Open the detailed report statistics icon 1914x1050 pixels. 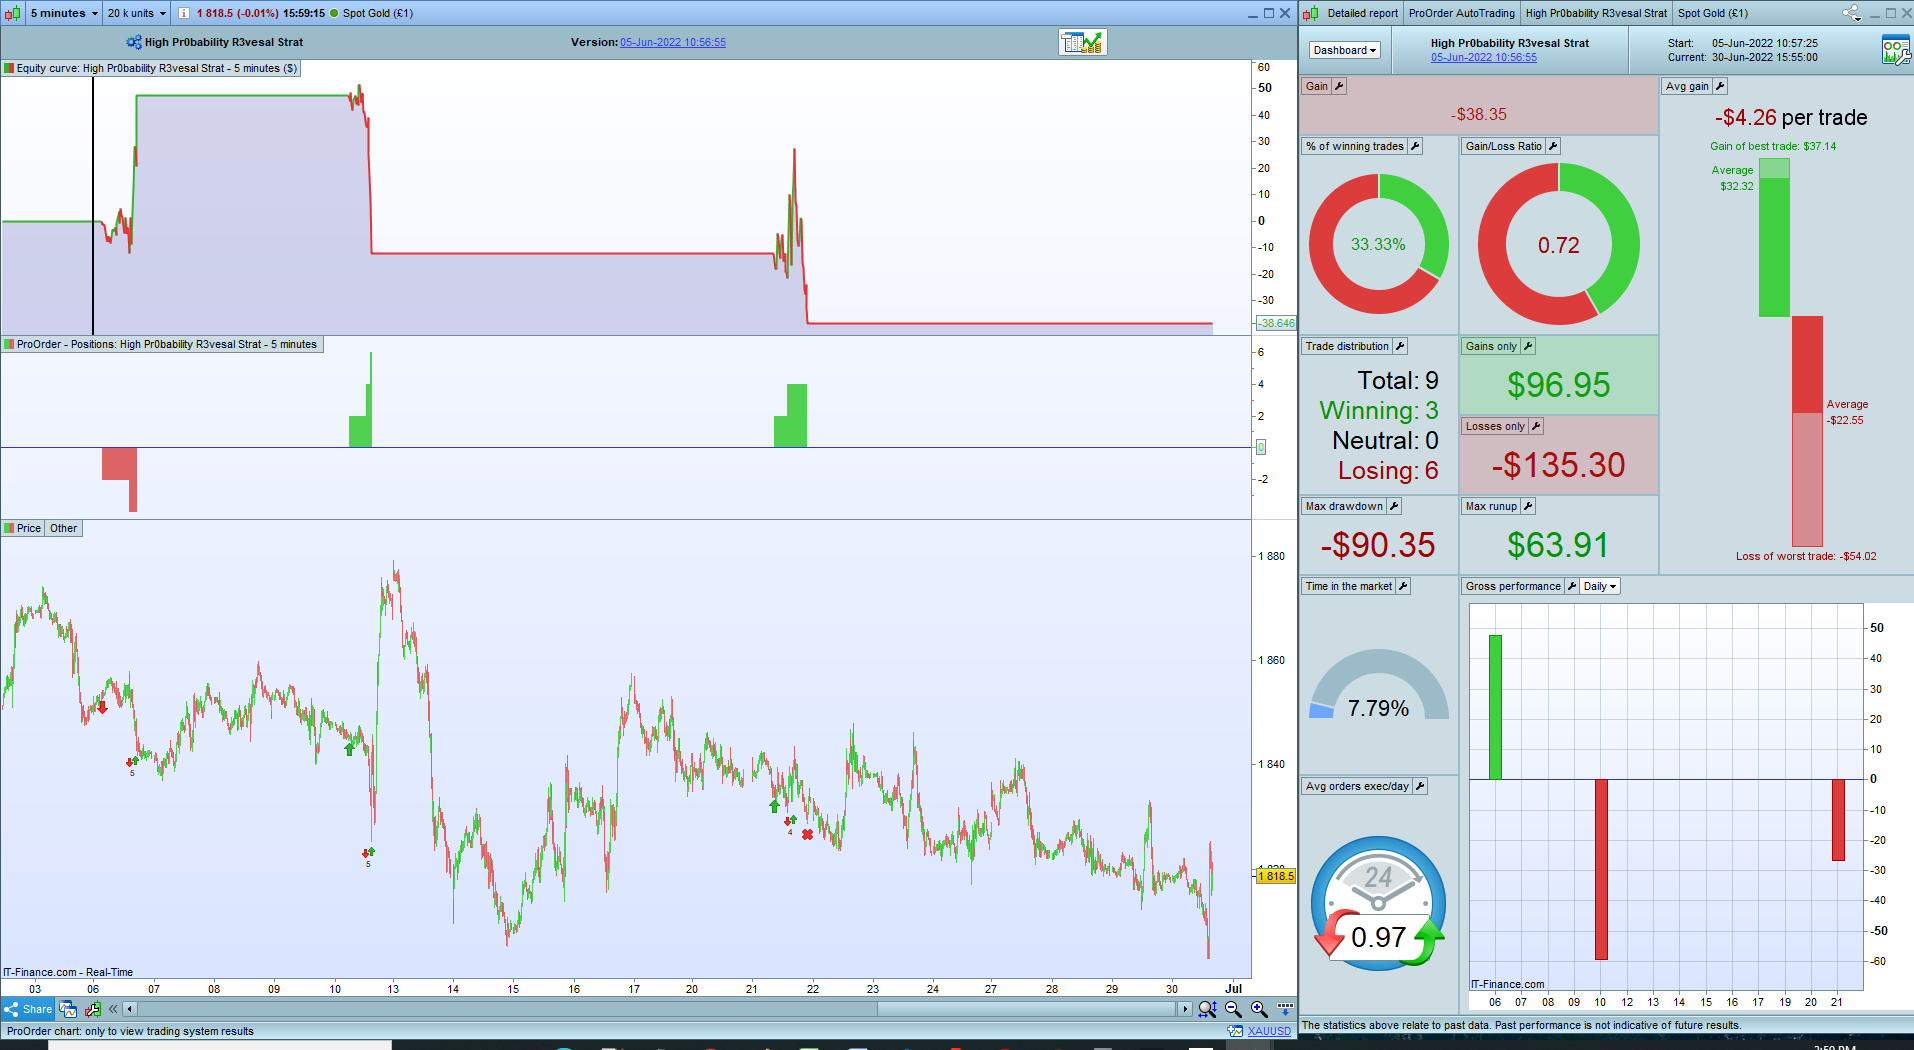click(1083, 42)
